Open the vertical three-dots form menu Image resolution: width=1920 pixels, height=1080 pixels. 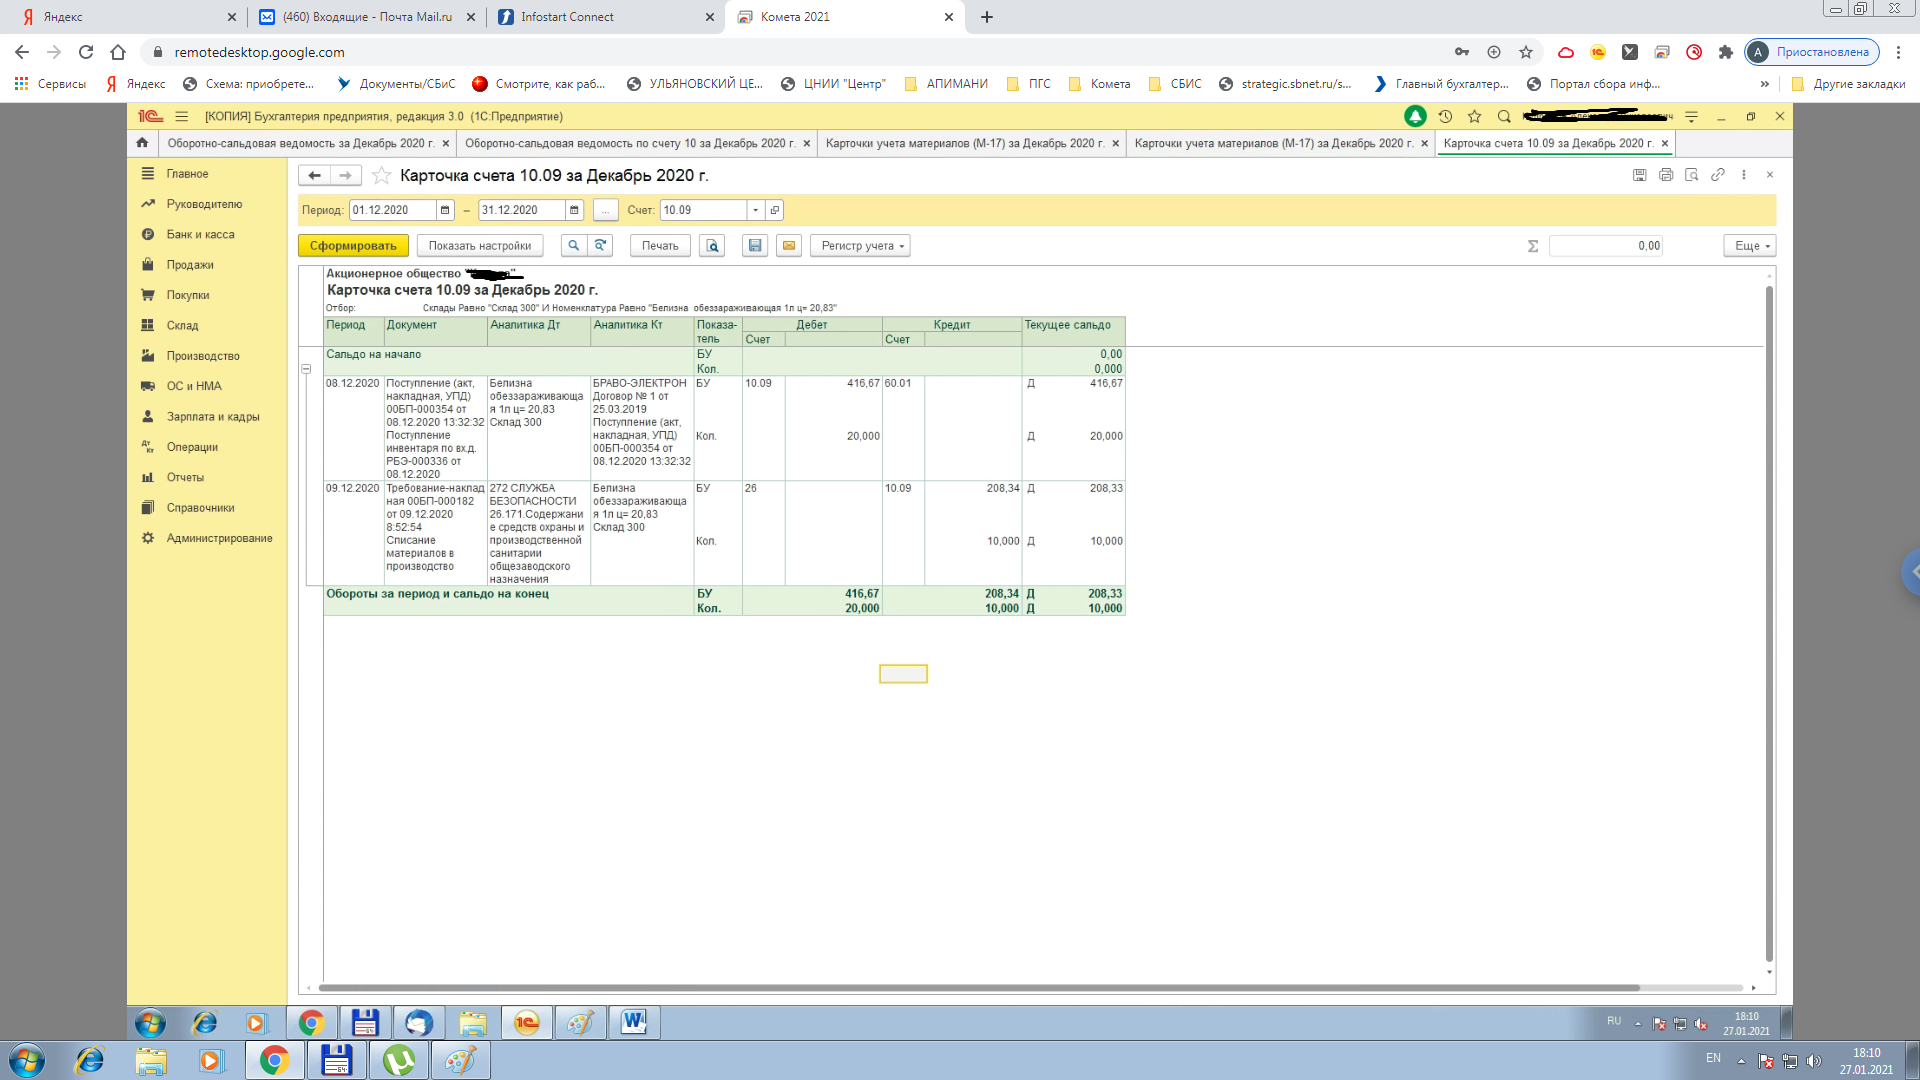[1744, 175]
